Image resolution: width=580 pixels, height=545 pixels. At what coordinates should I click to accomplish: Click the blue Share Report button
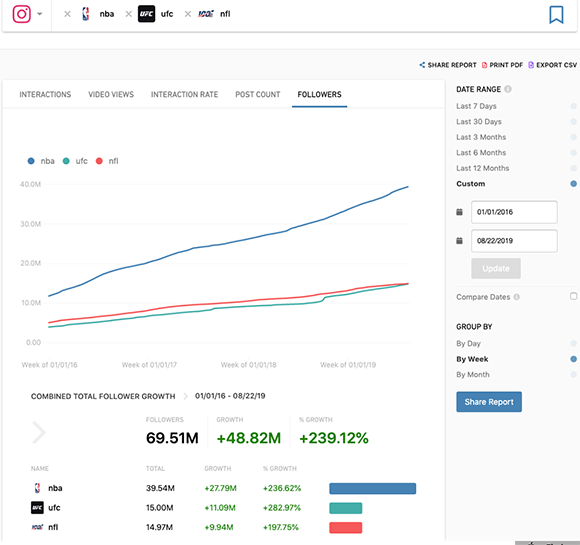[x=489, y=402]
